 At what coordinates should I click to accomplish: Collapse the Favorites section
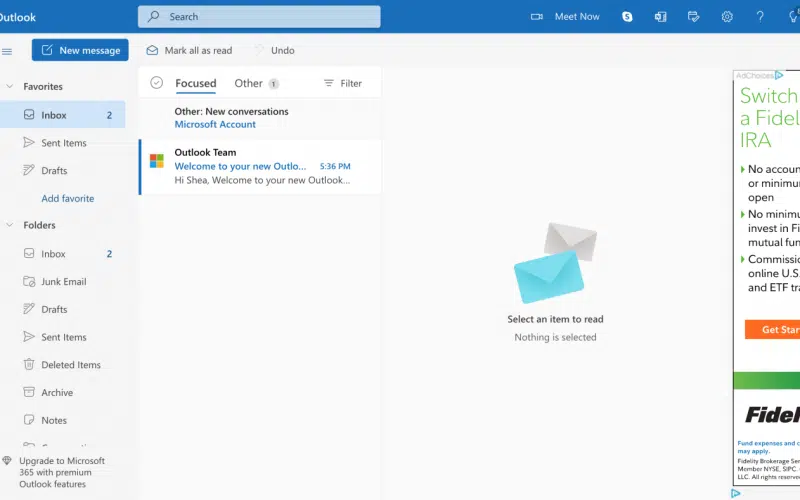9,87
